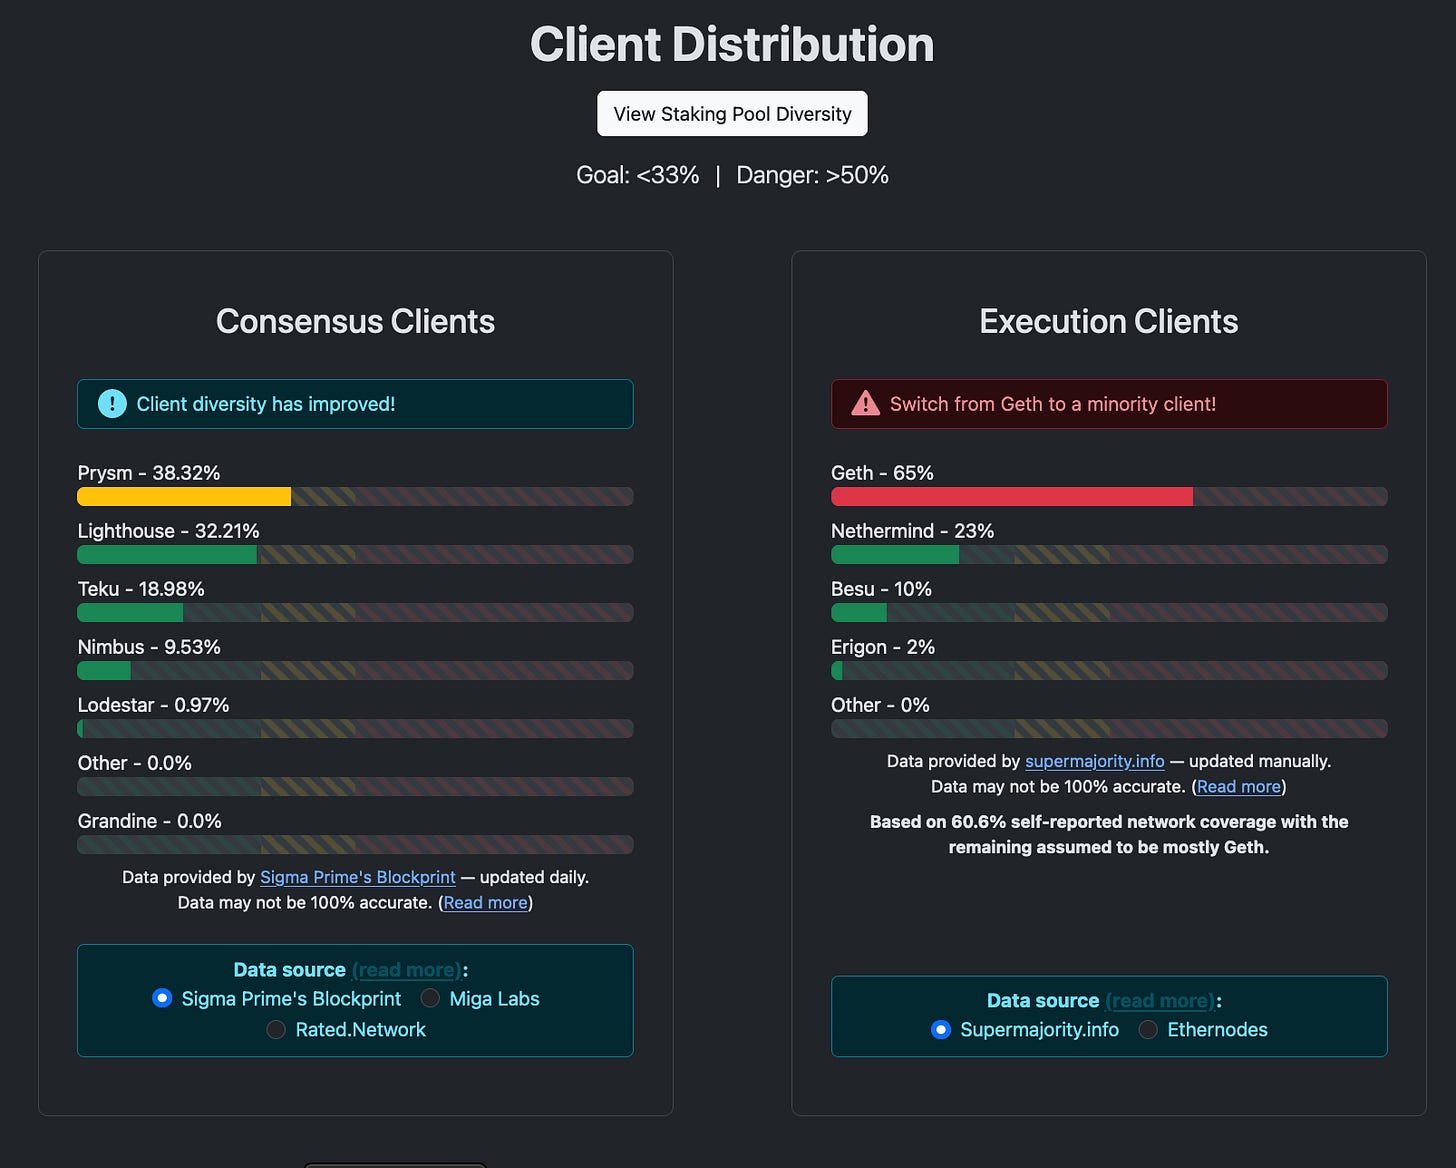Open the supermajority.info link
The height and width of the screenshot is (1168, 1456).
coord(1095,761)
